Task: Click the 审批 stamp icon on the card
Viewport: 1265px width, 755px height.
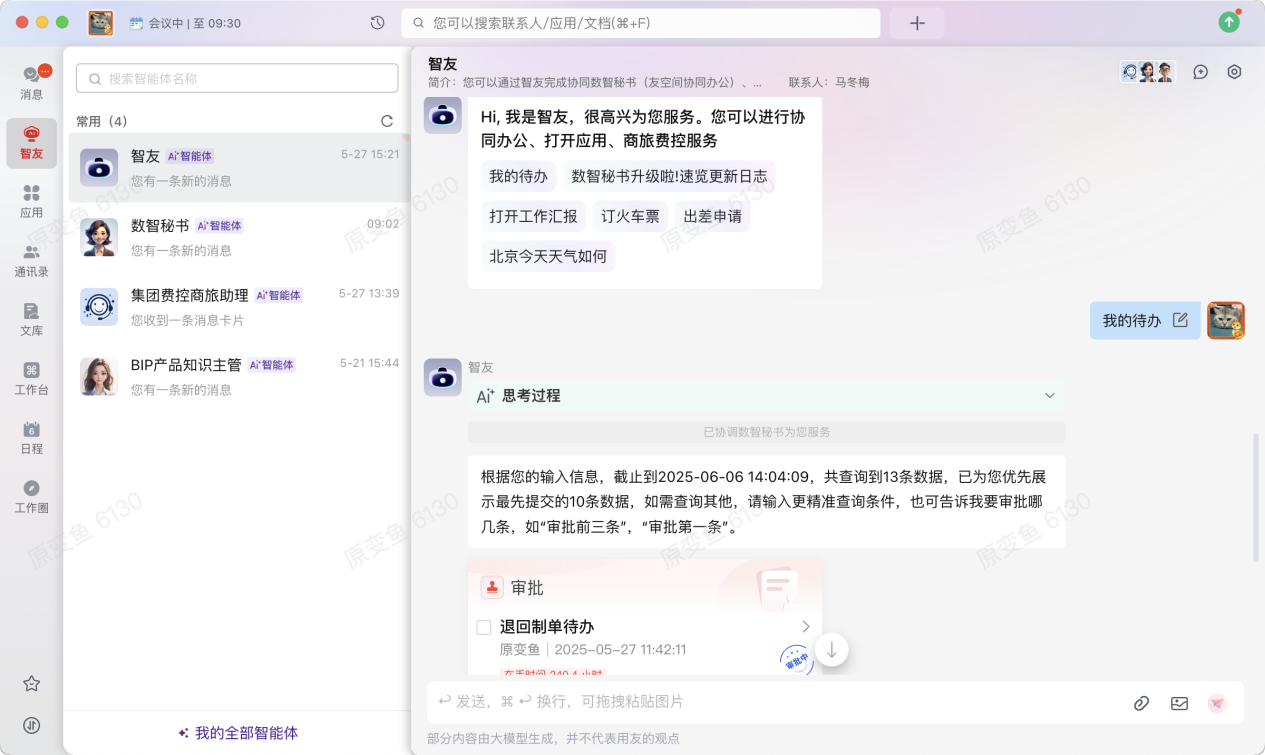Action: click(x=491, y=588)
